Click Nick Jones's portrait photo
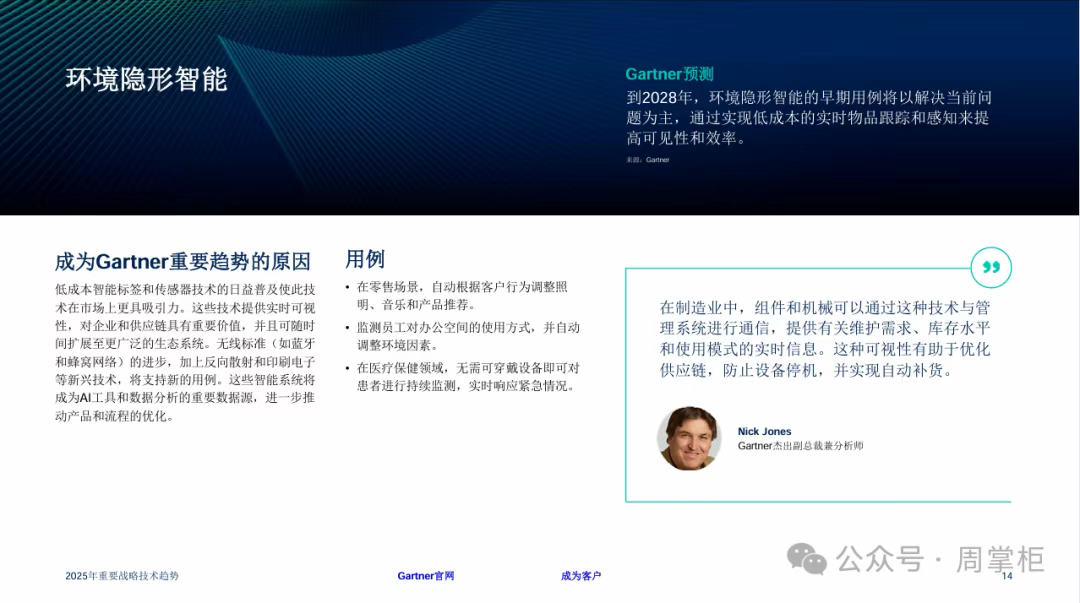 point(689,438)
